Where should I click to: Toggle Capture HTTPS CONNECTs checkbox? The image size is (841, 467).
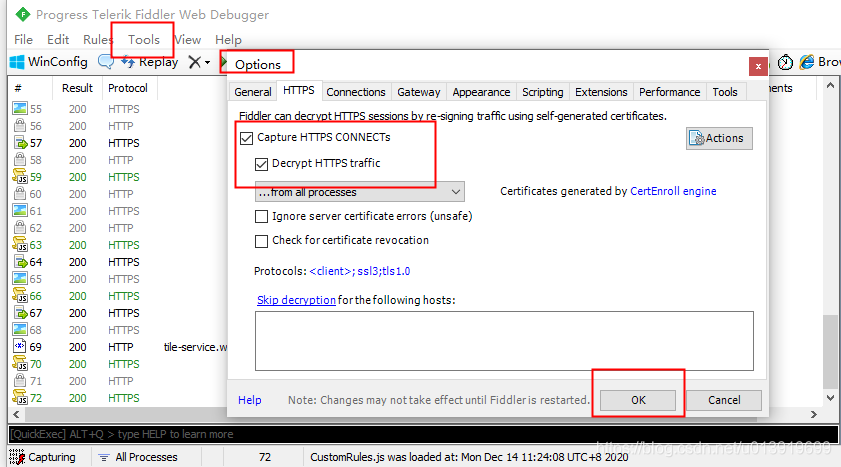[x=247, y=138]
